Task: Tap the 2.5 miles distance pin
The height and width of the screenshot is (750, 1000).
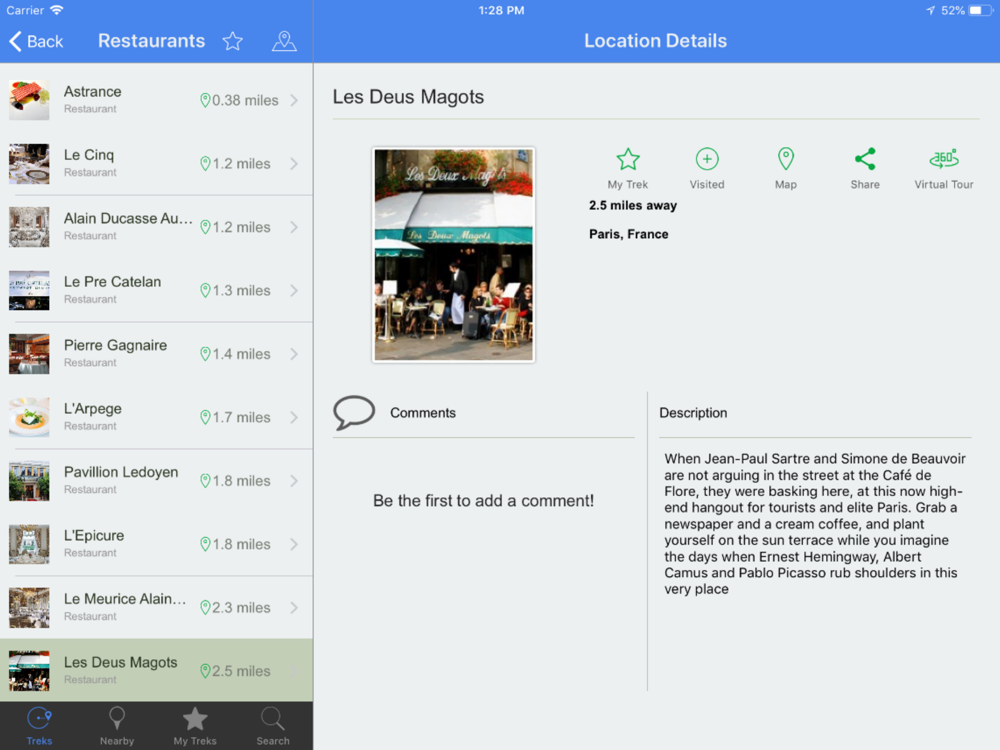Action: coord(205,671)
